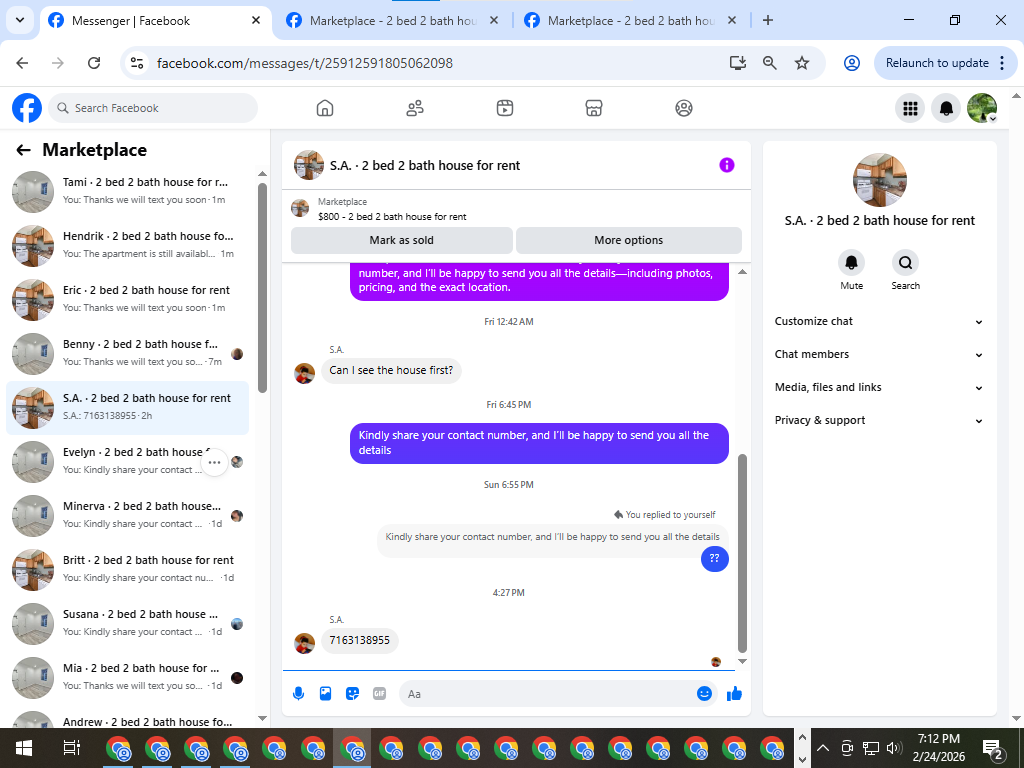Open Chrome zoom magnifier icon

tap(770, 63)
